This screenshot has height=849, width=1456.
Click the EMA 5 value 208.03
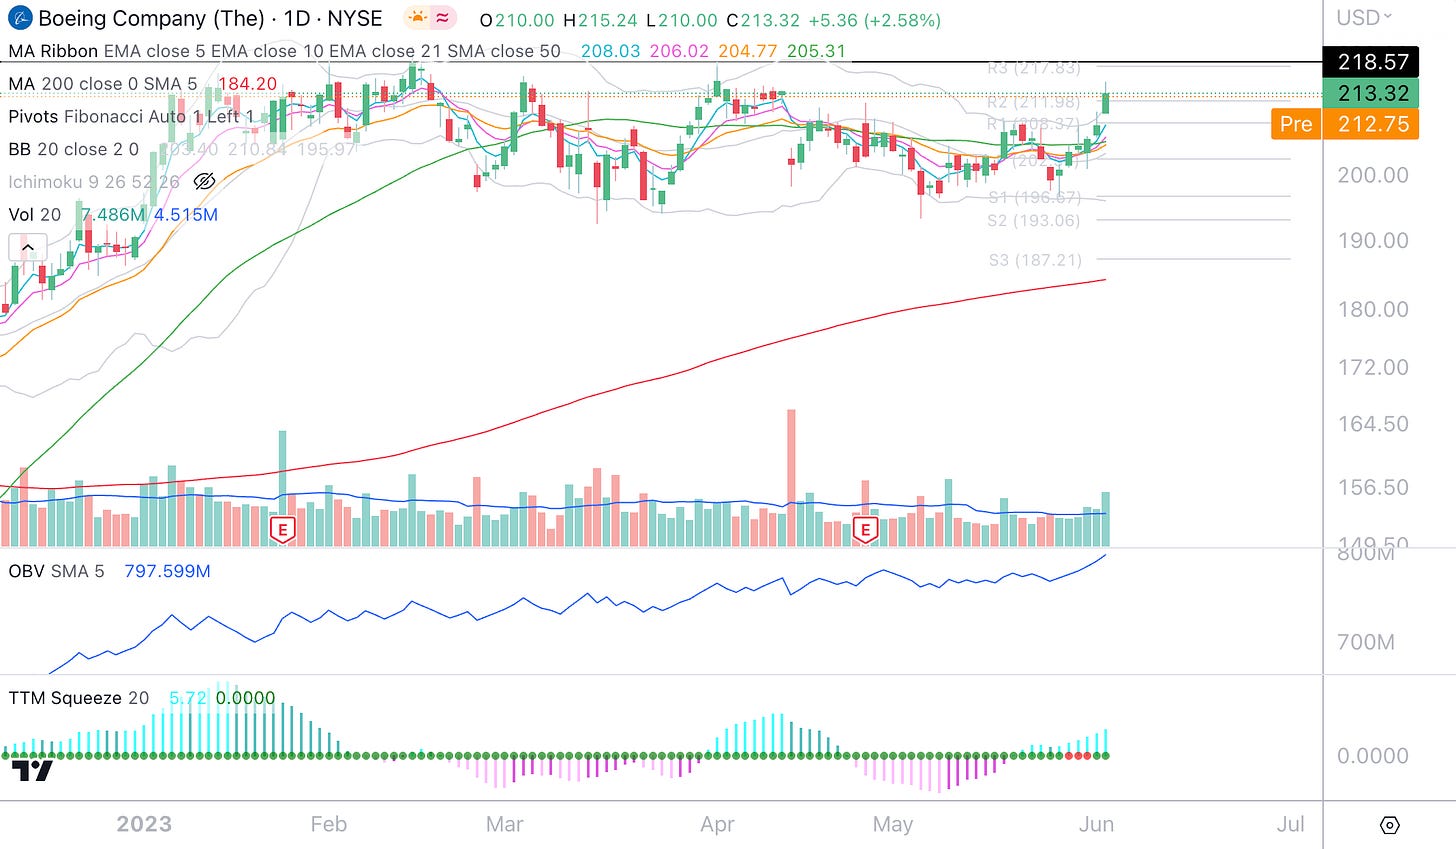(x=611, y=50)
